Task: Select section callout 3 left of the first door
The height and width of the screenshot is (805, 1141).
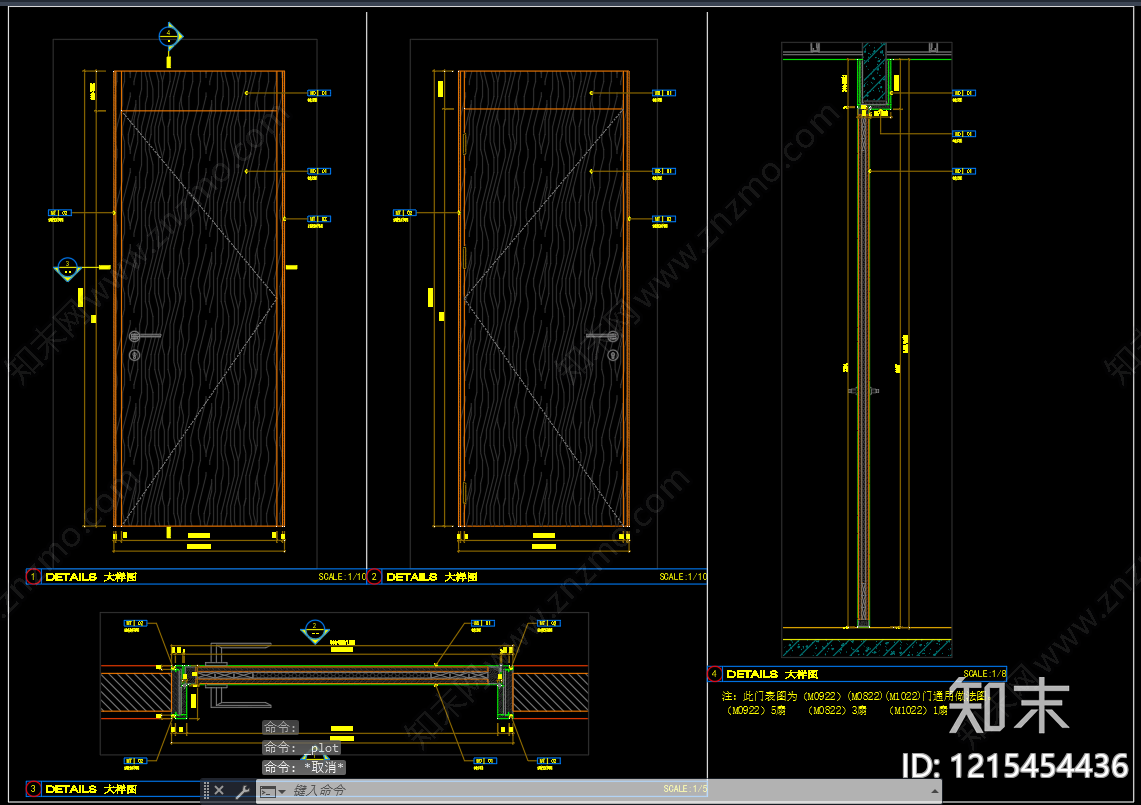Action: [x=68, y=269]
